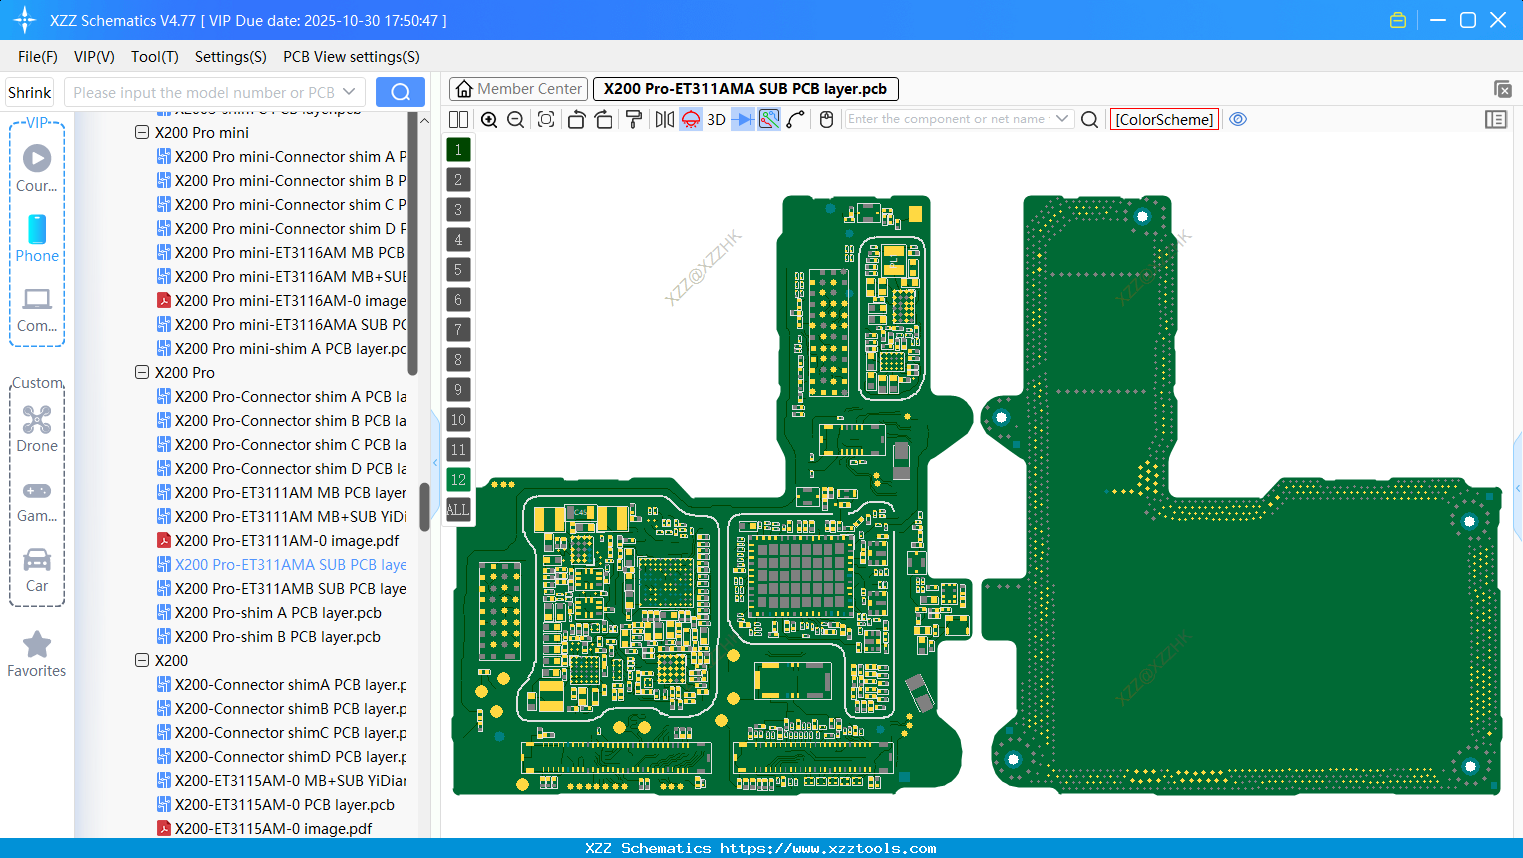
Task: Click the Shrink button
Action: [29, 91]
